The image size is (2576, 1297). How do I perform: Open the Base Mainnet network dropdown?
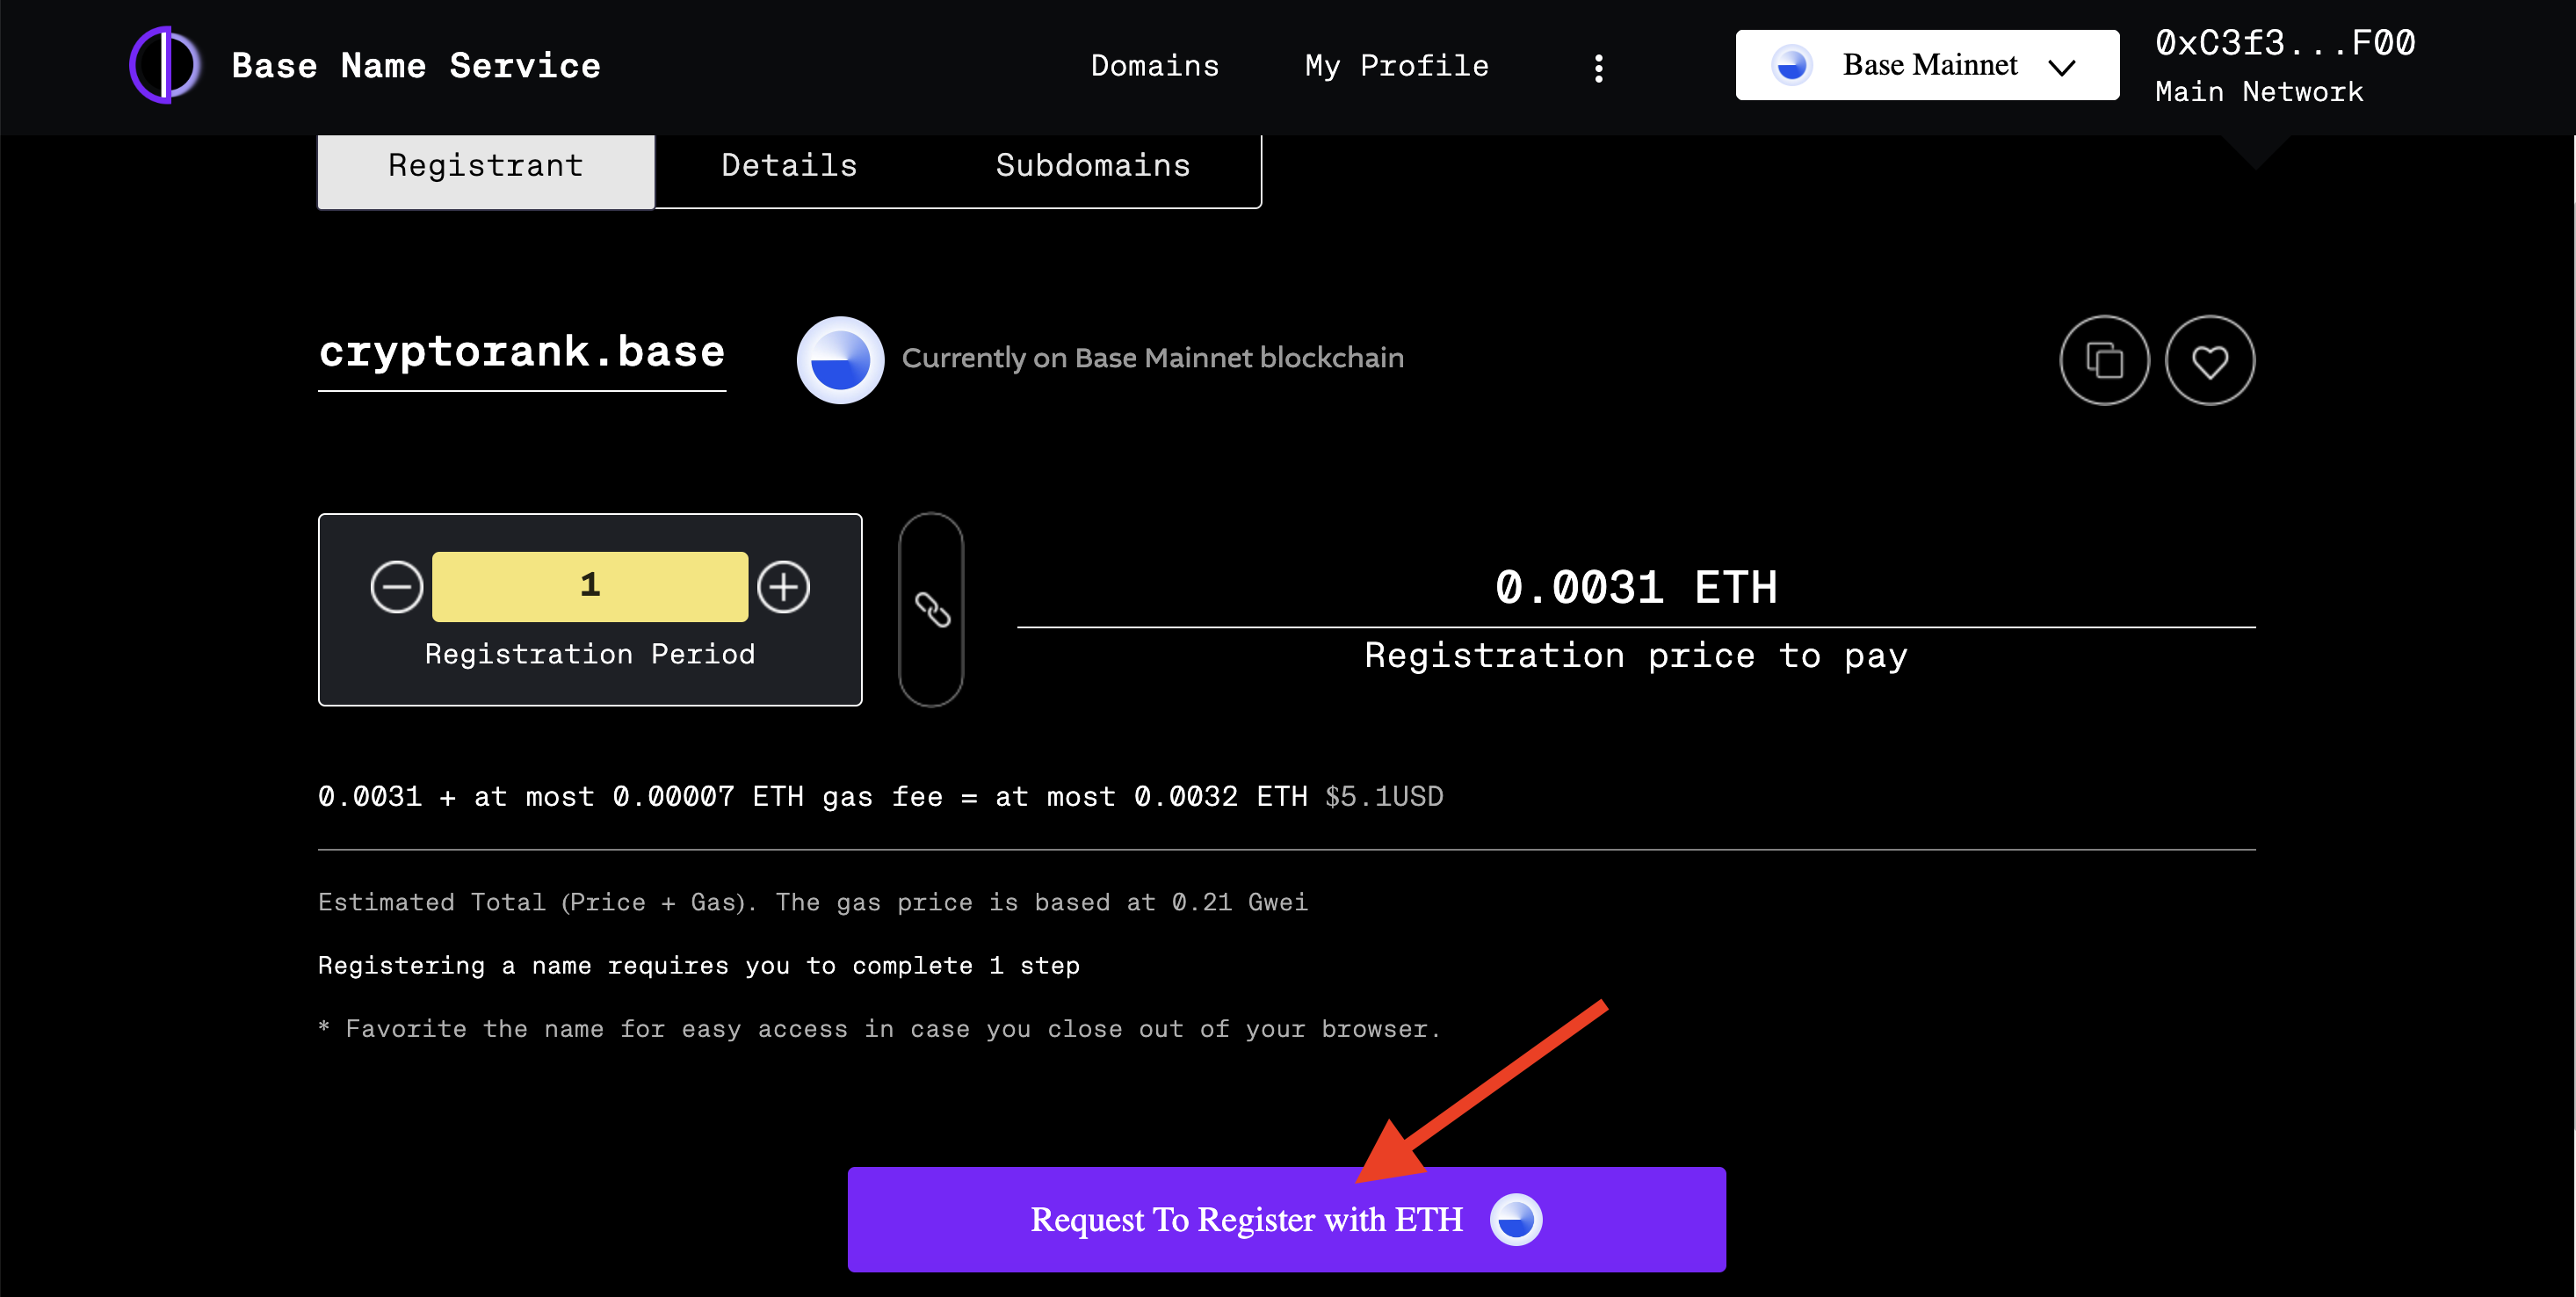point(1927,64)
